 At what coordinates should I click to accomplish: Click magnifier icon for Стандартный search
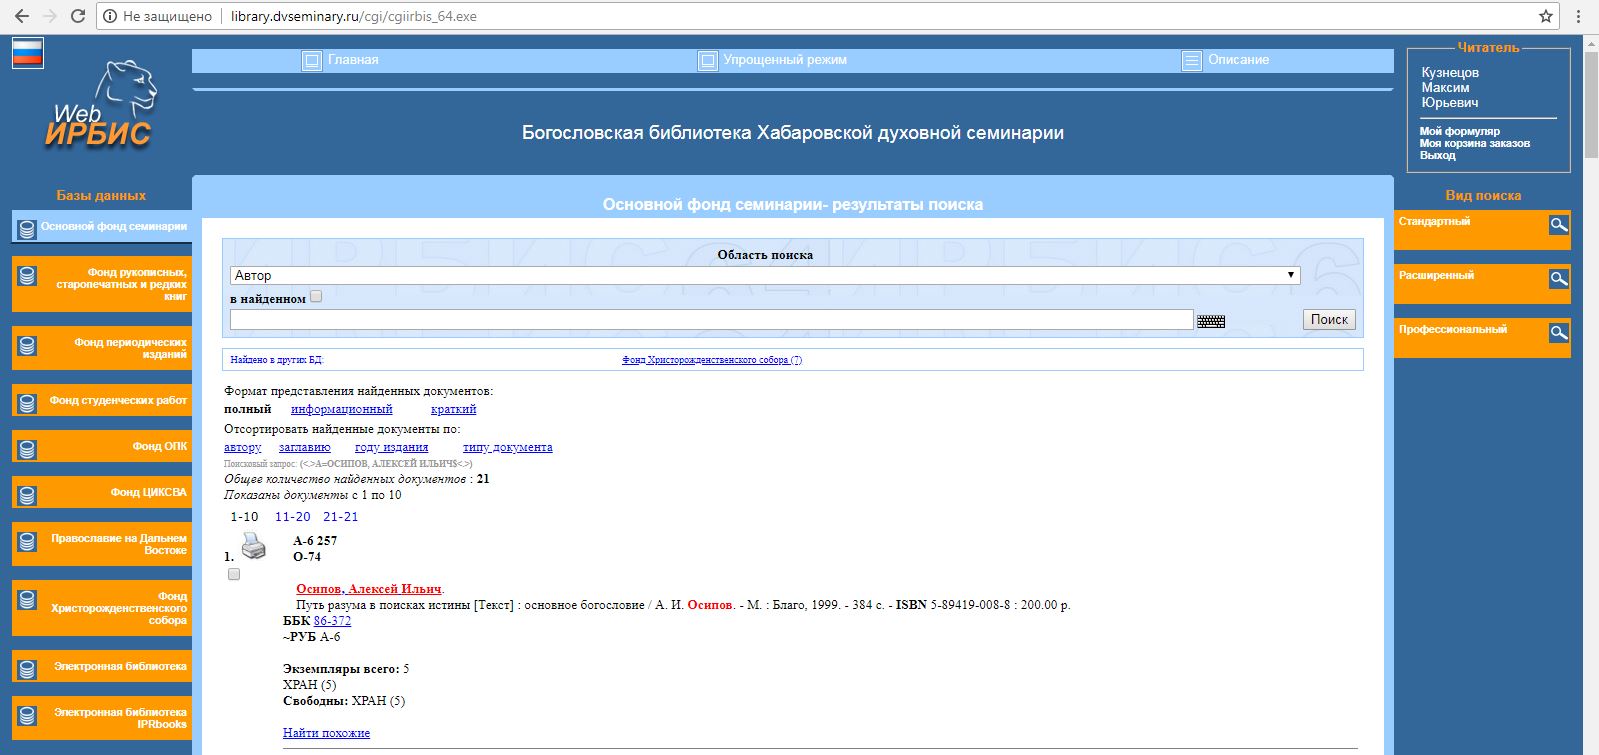1558,225
